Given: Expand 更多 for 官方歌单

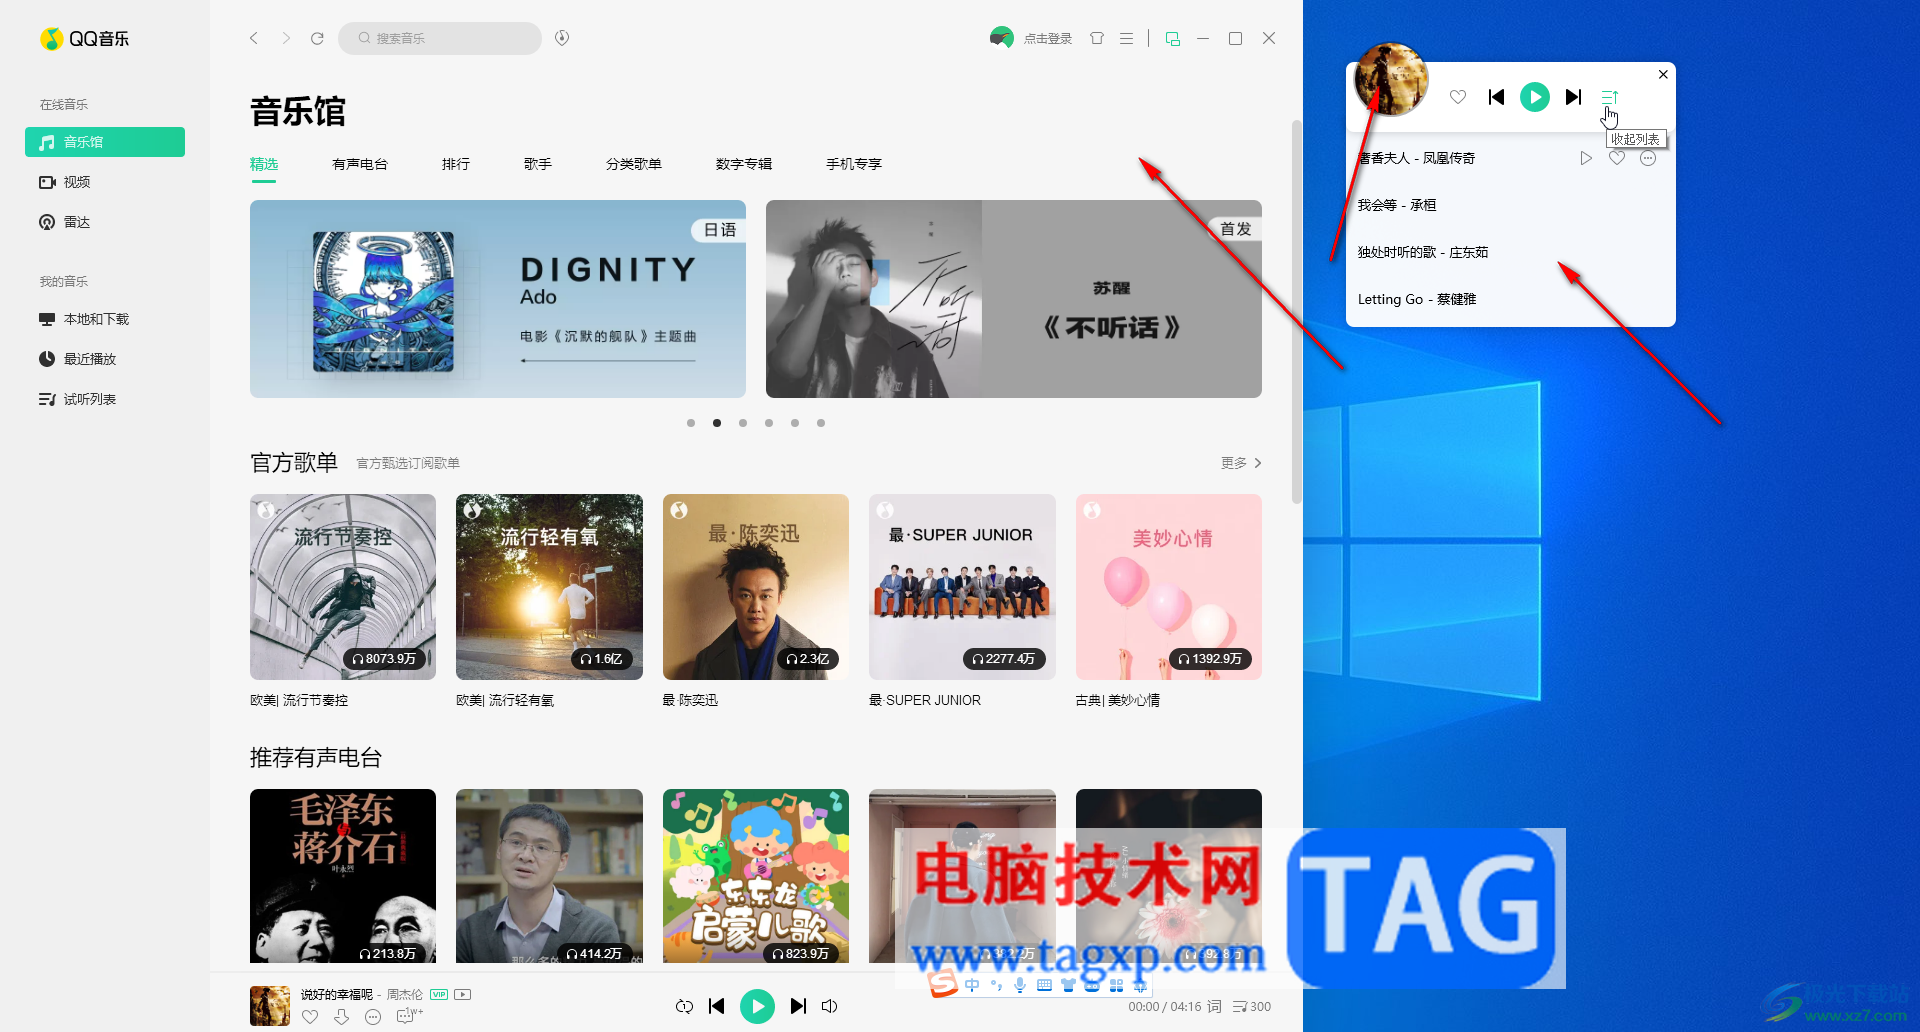Looking at the screenshot, I should [1241, 463].
